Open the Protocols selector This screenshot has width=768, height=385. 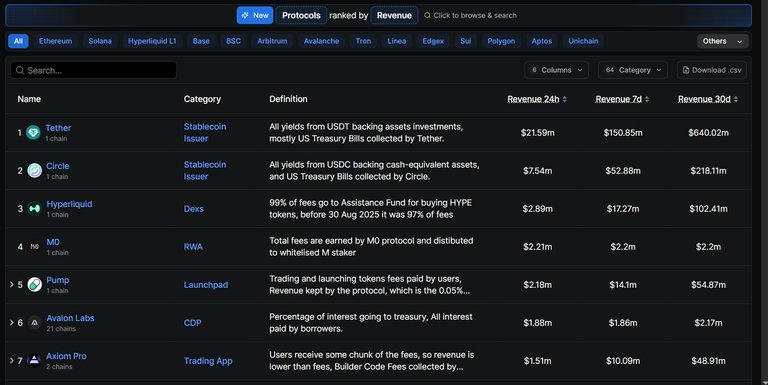point(301,15)
